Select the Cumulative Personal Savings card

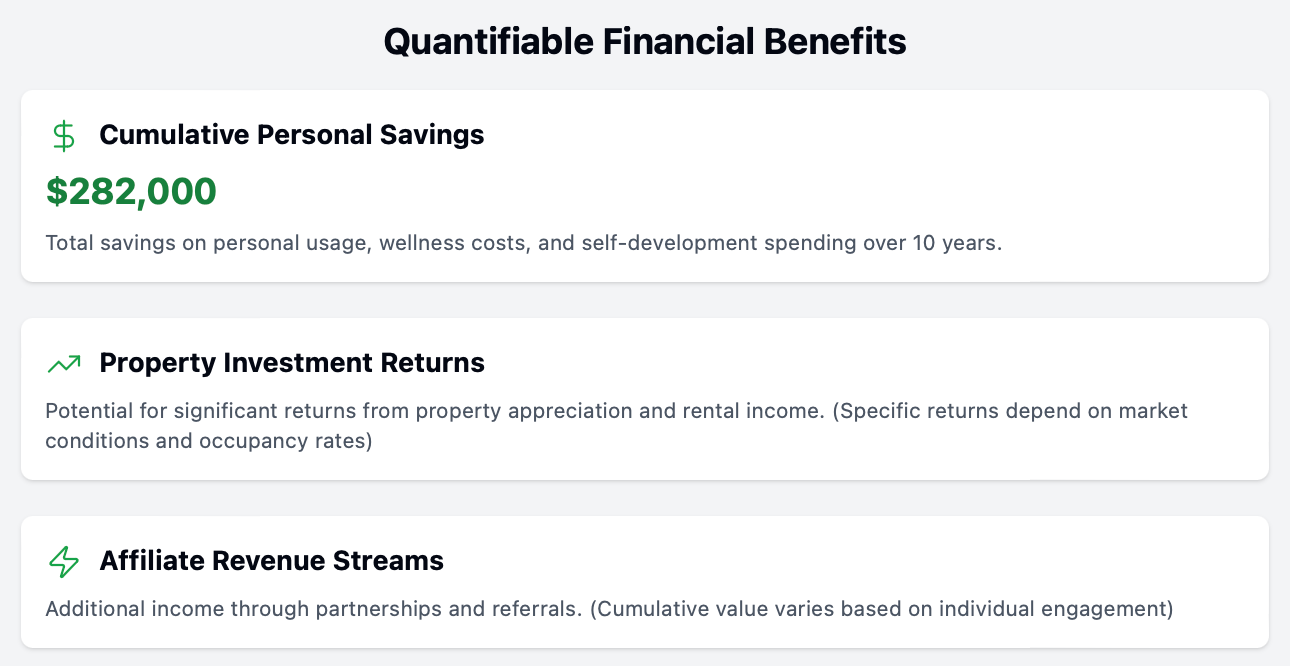coord(645,186)
